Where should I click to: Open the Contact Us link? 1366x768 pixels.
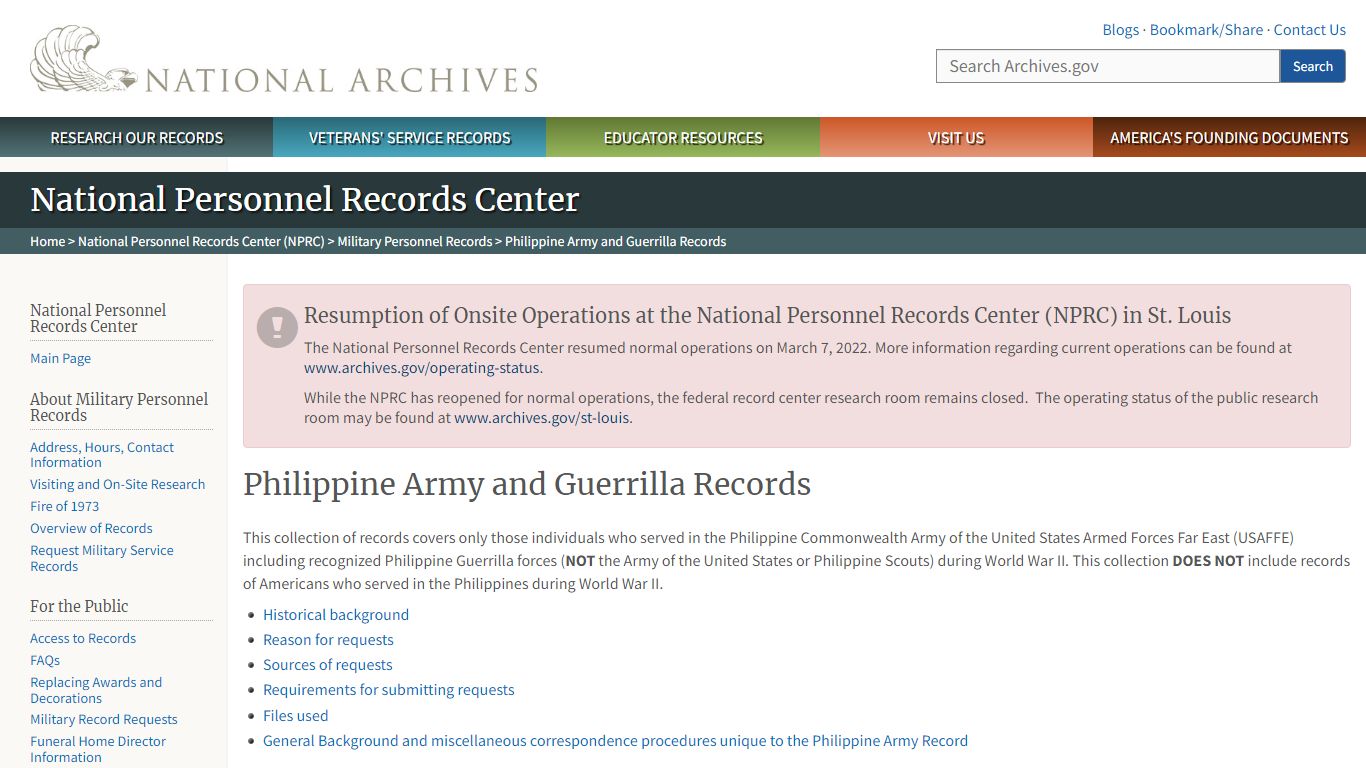coord(1309,30)
